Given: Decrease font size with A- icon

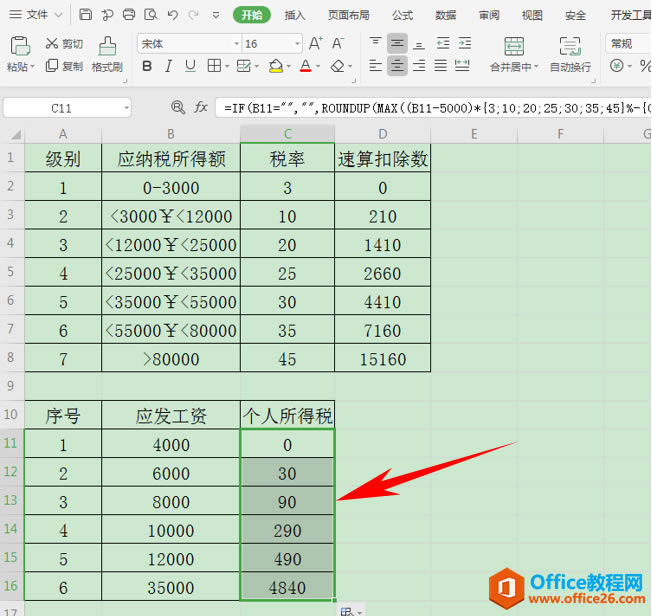Looking at the screenshot, I should coord(338,43).
